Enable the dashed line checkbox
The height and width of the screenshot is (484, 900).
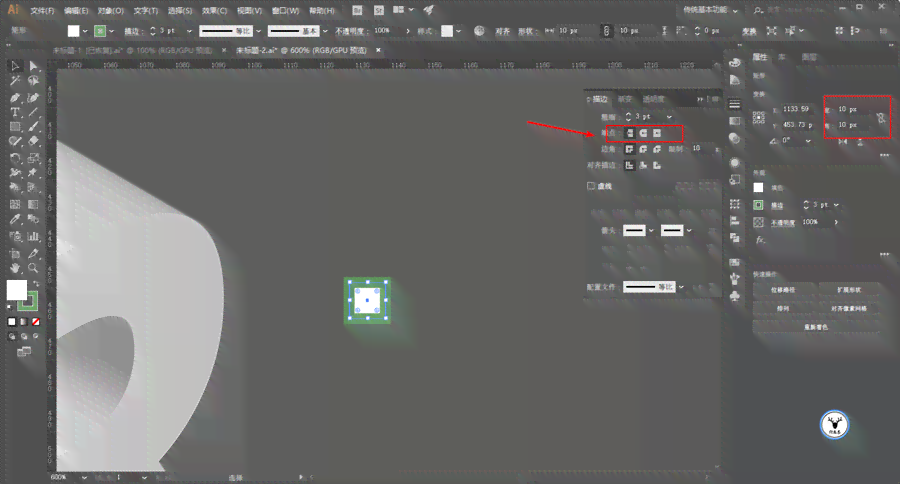[x=591, y=185]
